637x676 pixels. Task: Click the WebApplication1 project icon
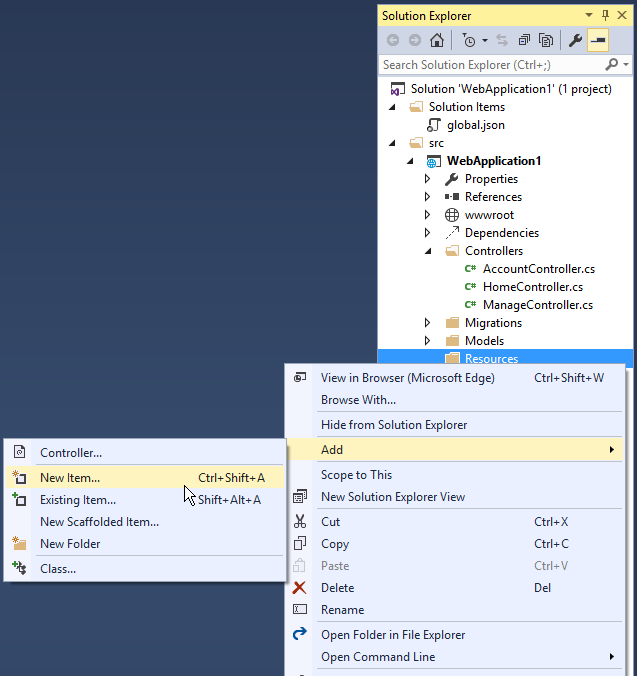434,162
